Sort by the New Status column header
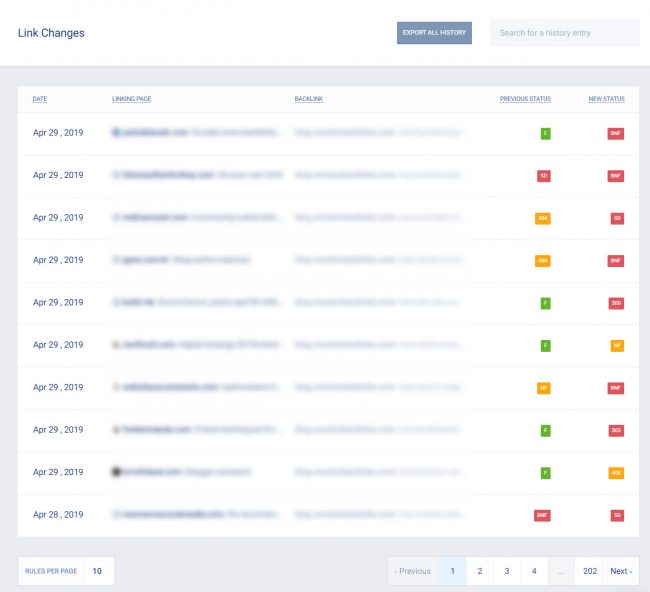Screen dimensions: 650x592 (x=606, y=99)
